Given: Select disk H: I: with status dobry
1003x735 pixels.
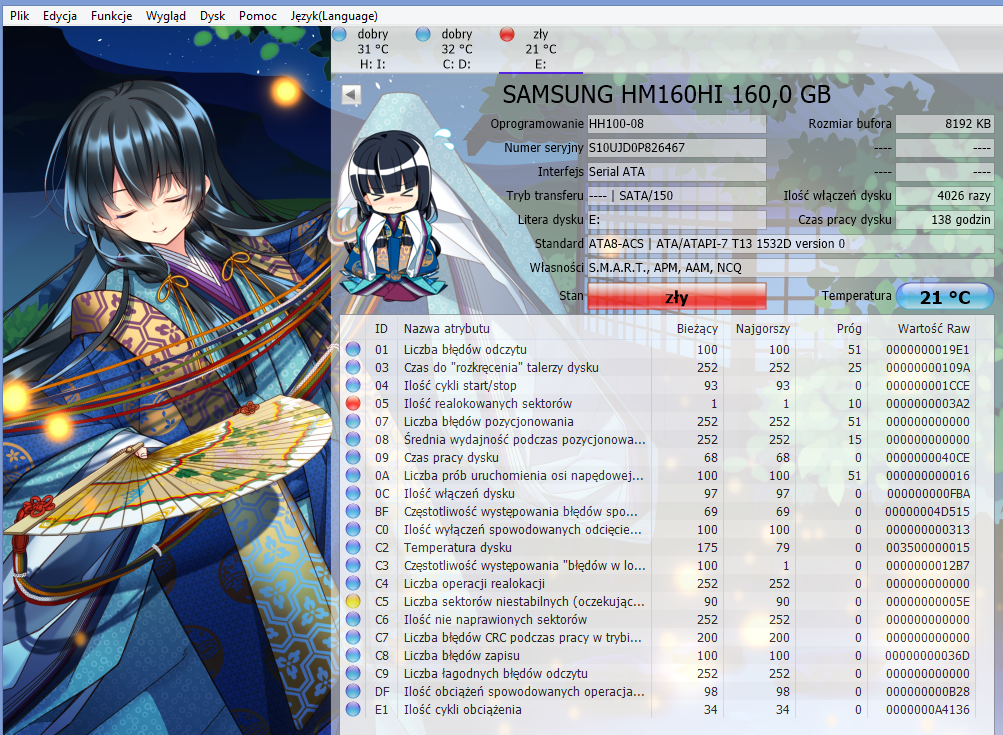Looking at the screenshot, I should coord(372,49).
